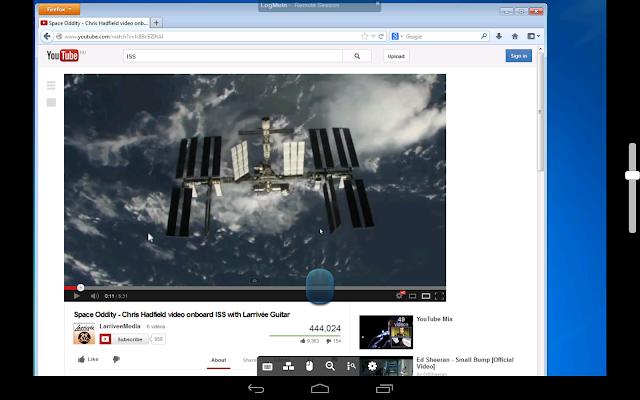
Task: Go back with the Firefox back arrow
Action: (47, 36)
